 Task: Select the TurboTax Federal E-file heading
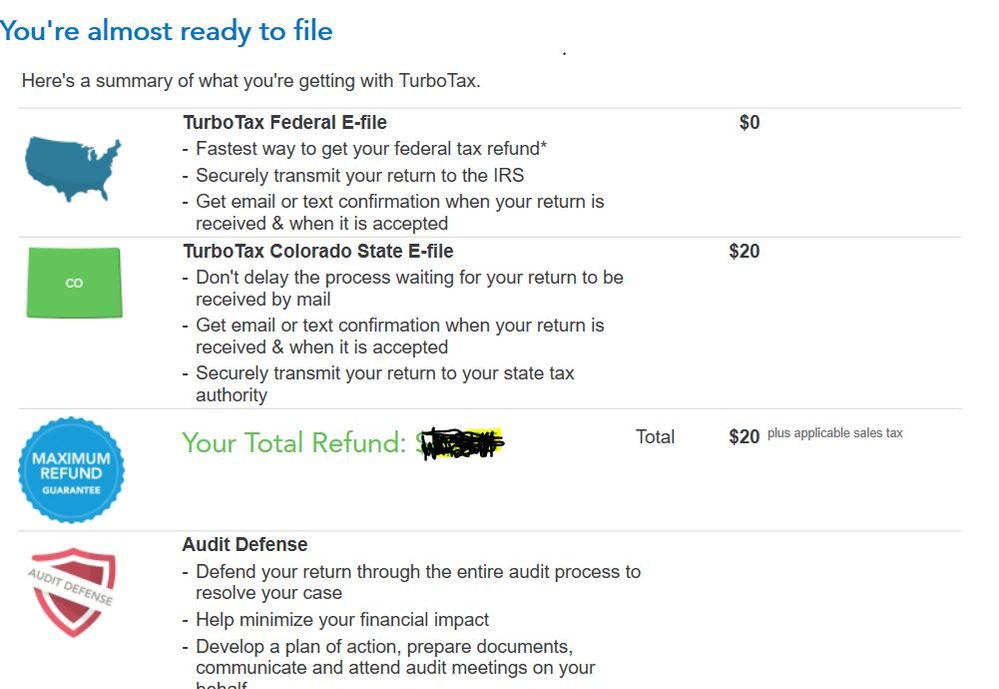coord(285,122)
